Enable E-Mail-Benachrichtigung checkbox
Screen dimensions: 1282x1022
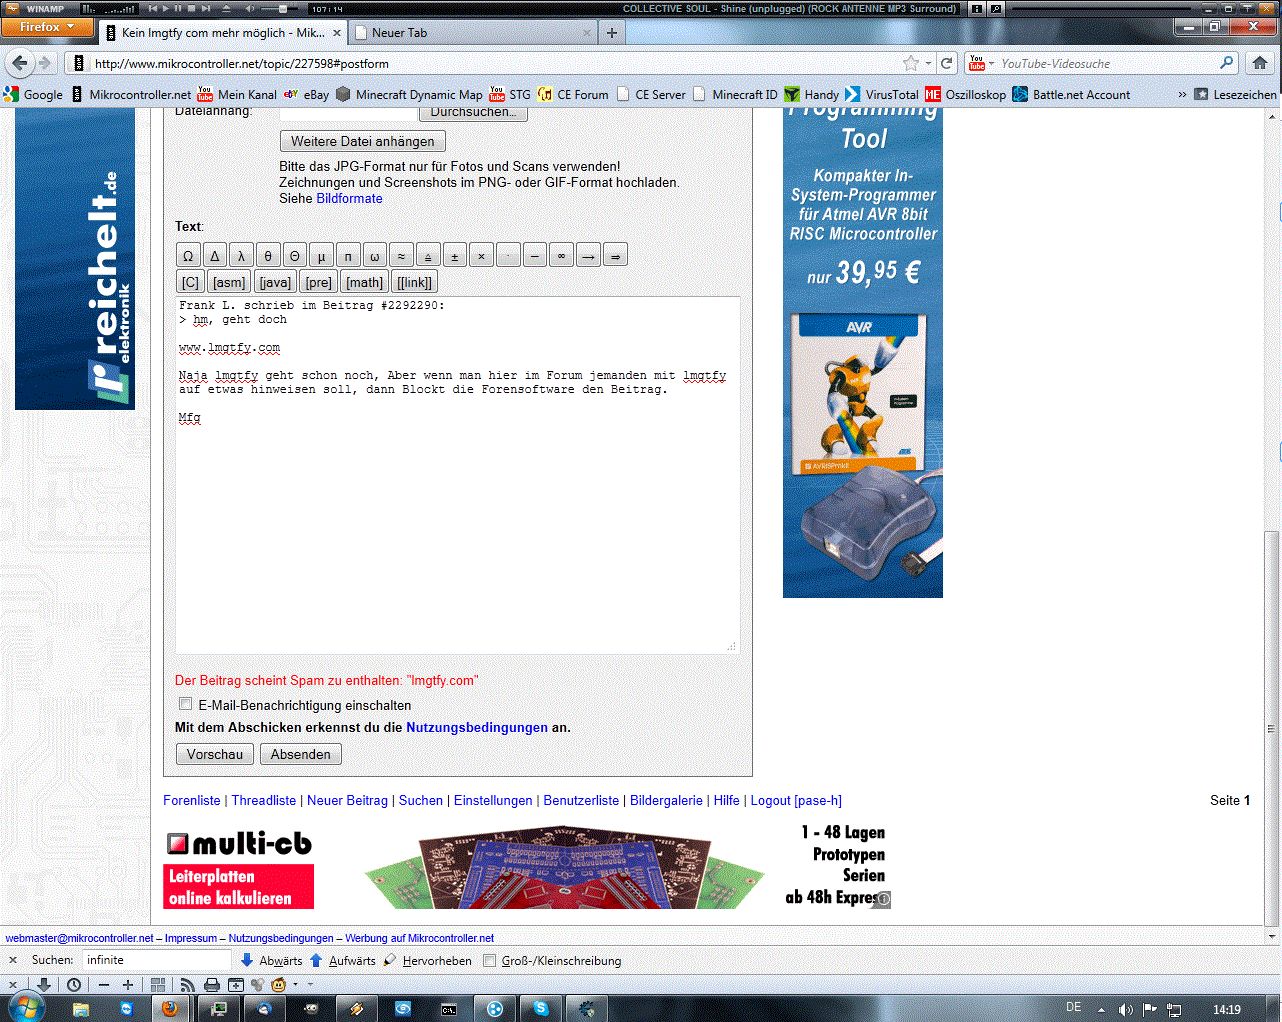coord(185,704)
